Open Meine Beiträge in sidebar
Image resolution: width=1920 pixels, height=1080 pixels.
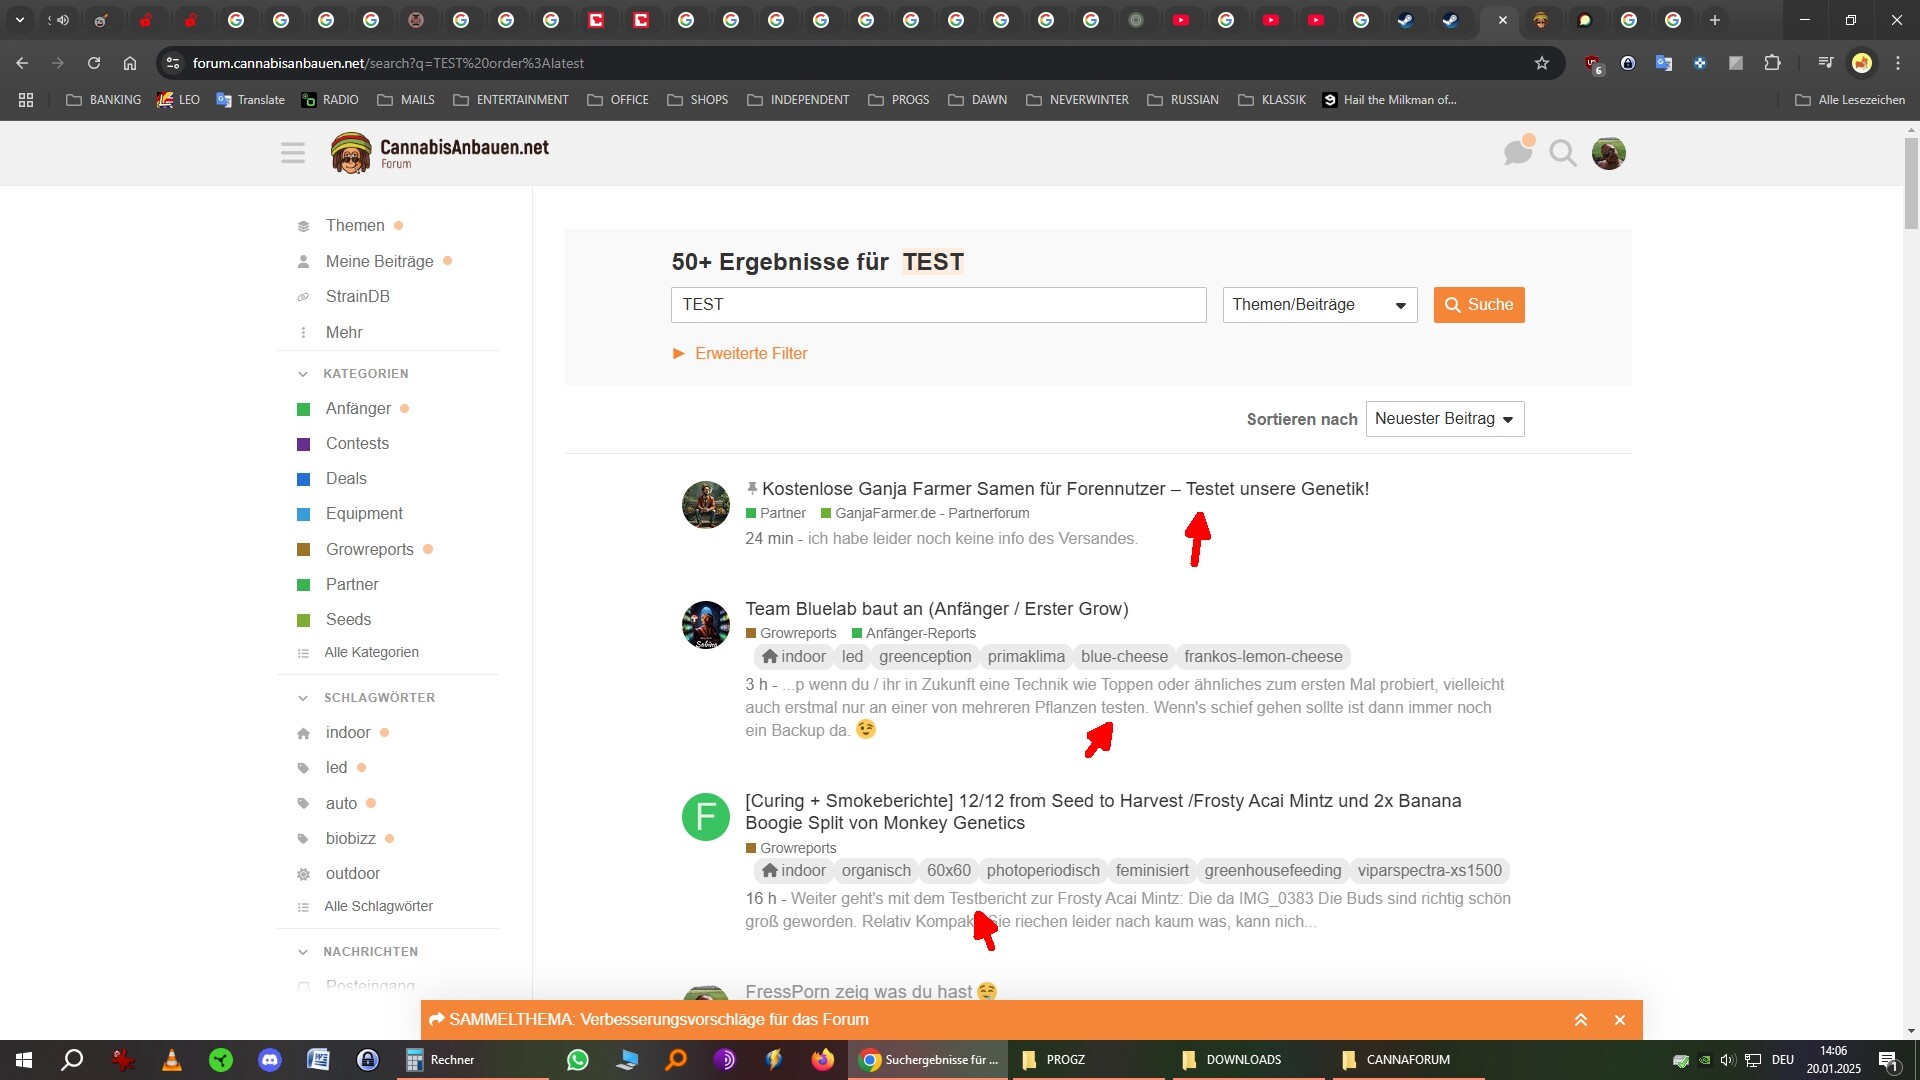coord(379,261)
